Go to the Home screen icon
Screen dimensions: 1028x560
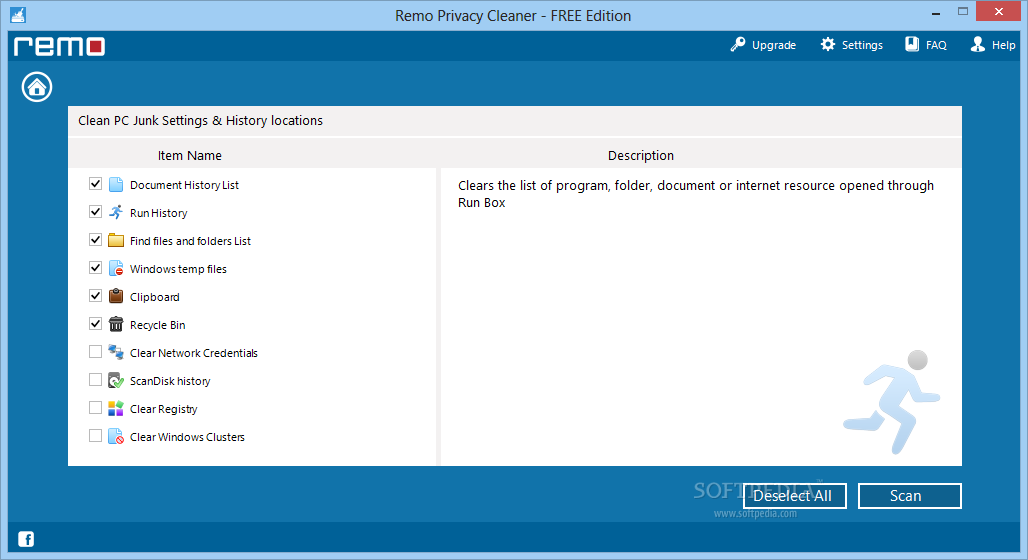(x=37, y=87)
